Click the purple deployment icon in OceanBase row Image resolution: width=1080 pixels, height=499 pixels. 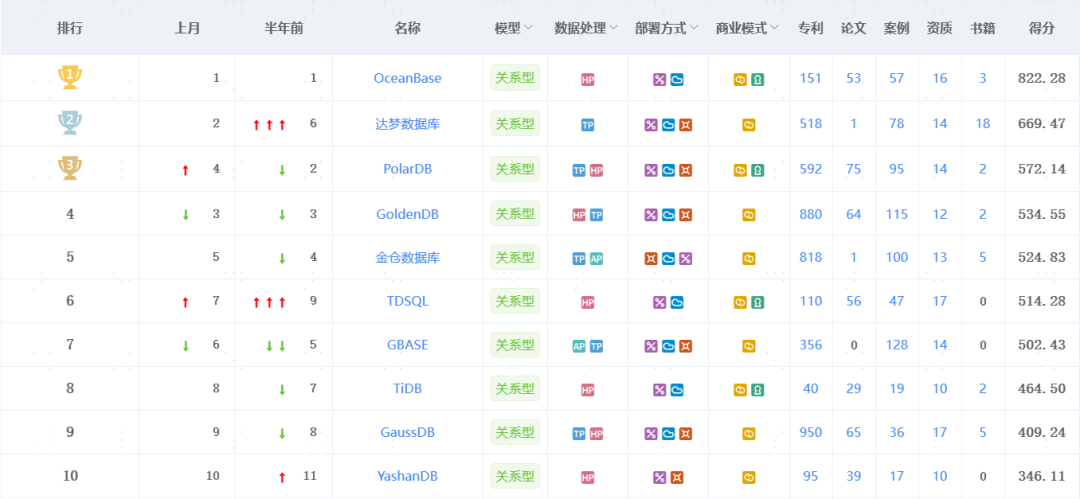[659, 79]
